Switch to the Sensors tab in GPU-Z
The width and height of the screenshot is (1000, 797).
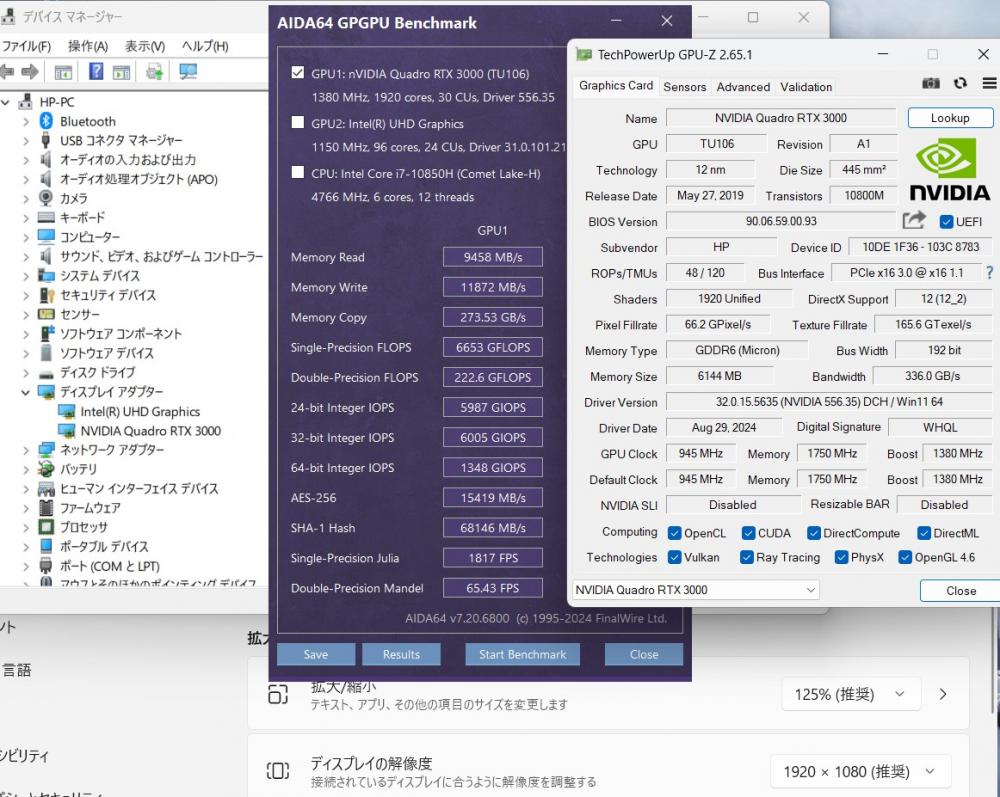click(x=684, y=87)
